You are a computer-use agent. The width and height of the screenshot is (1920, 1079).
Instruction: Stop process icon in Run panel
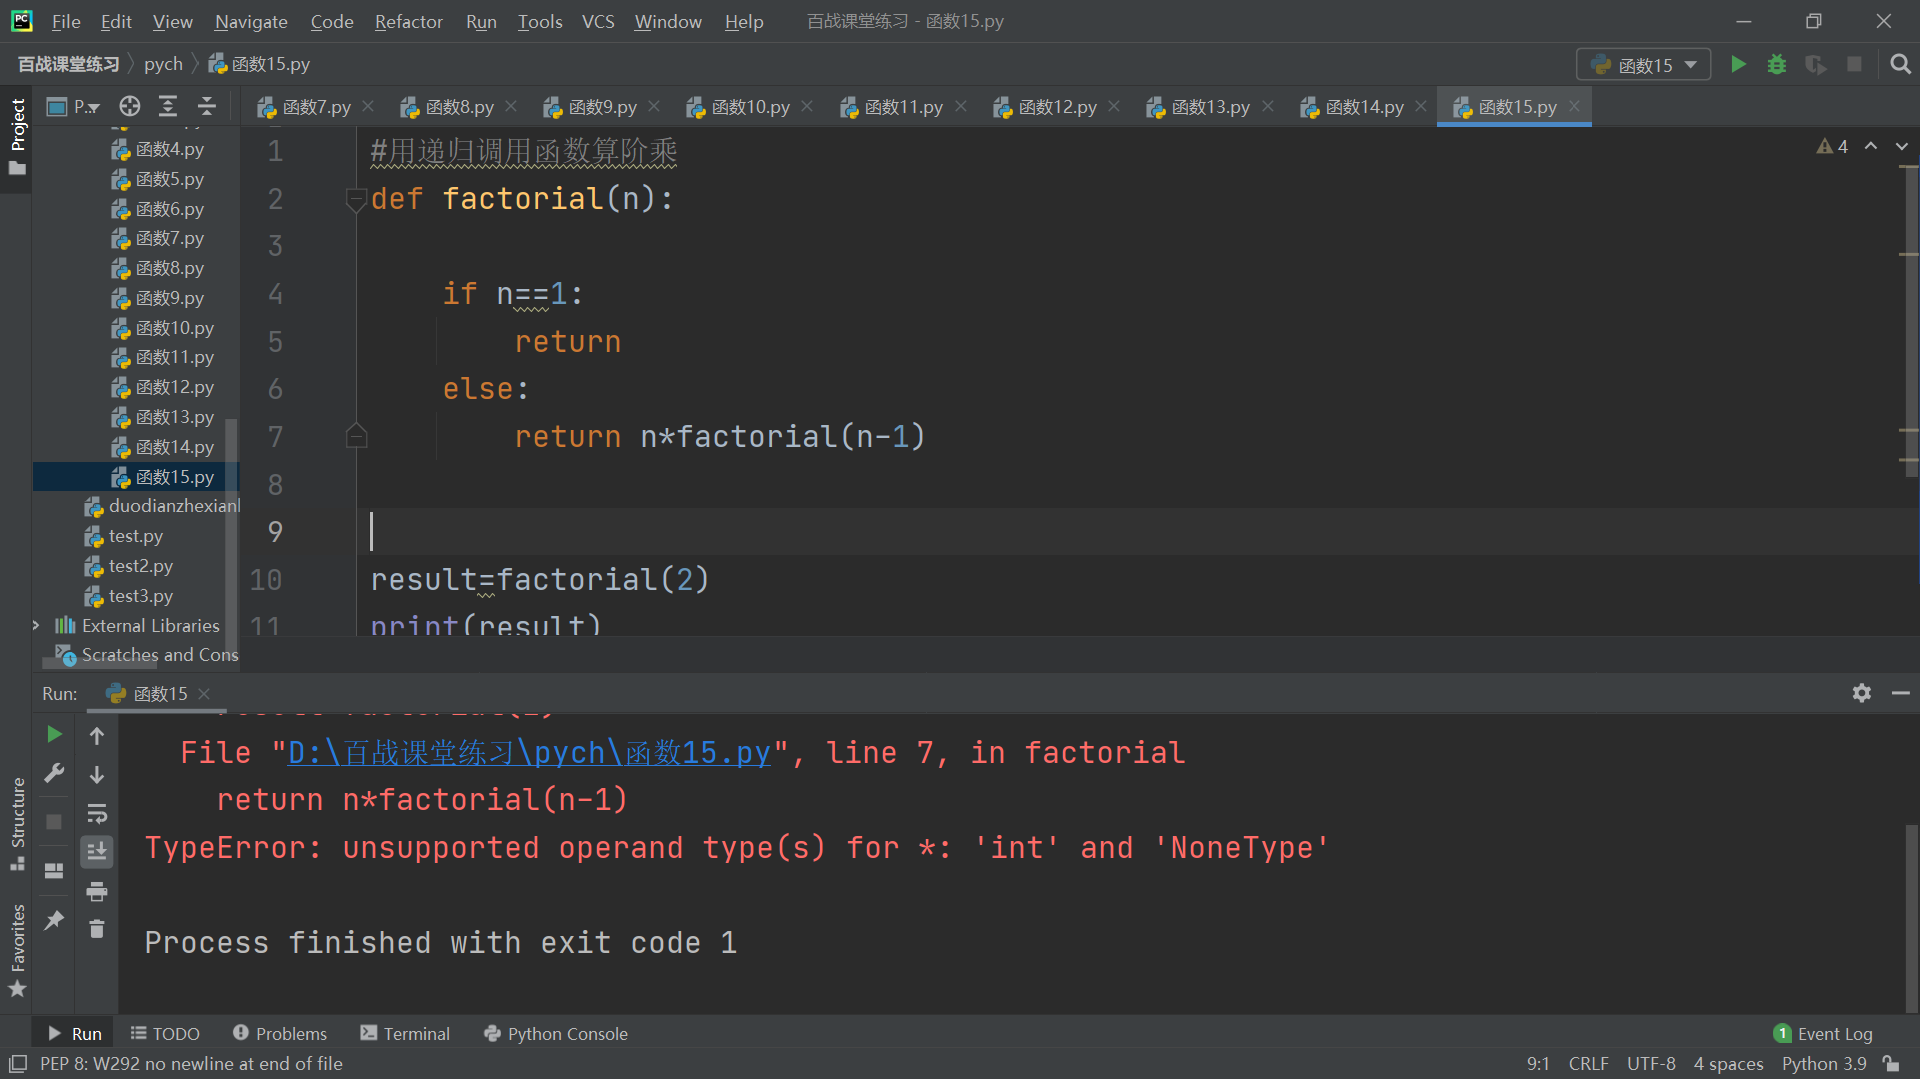click(x=54, y=822)
